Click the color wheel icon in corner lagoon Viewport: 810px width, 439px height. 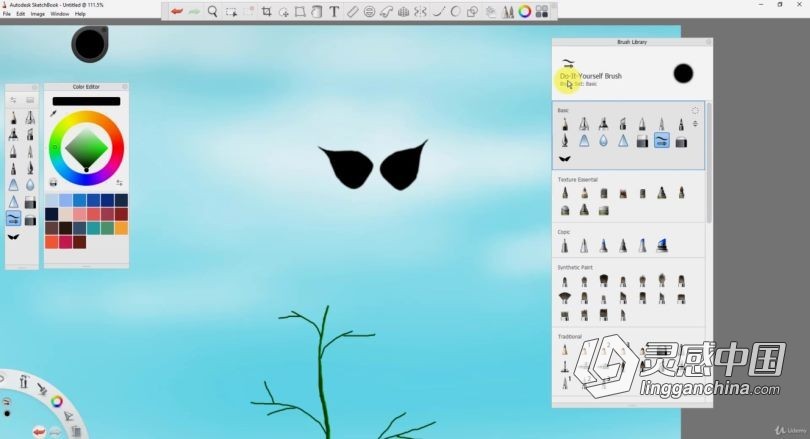coord(57,401)
